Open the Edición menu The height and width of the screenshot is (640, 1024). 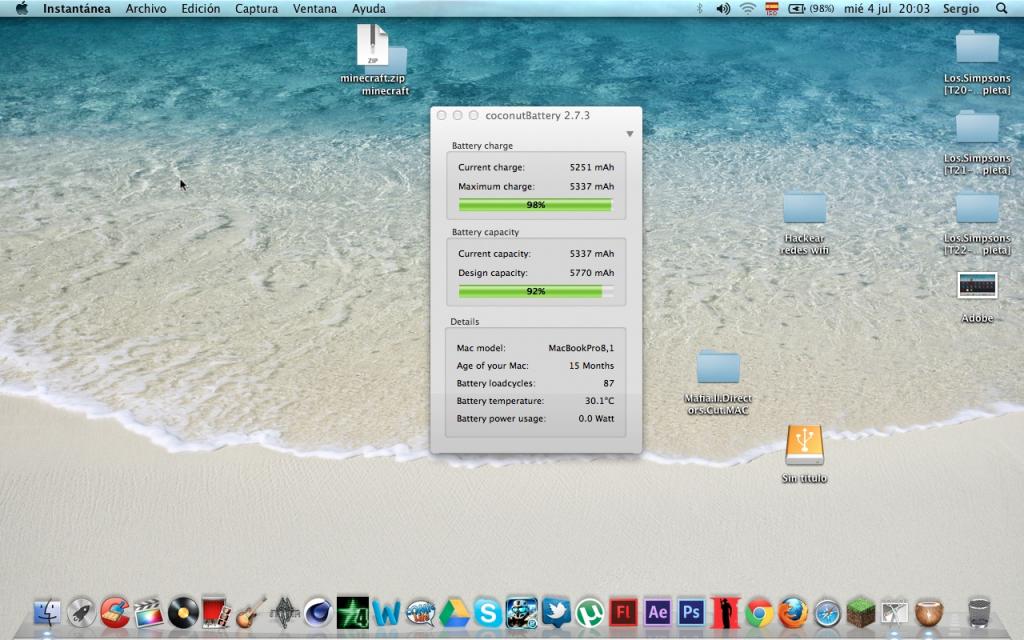(200, 8)
